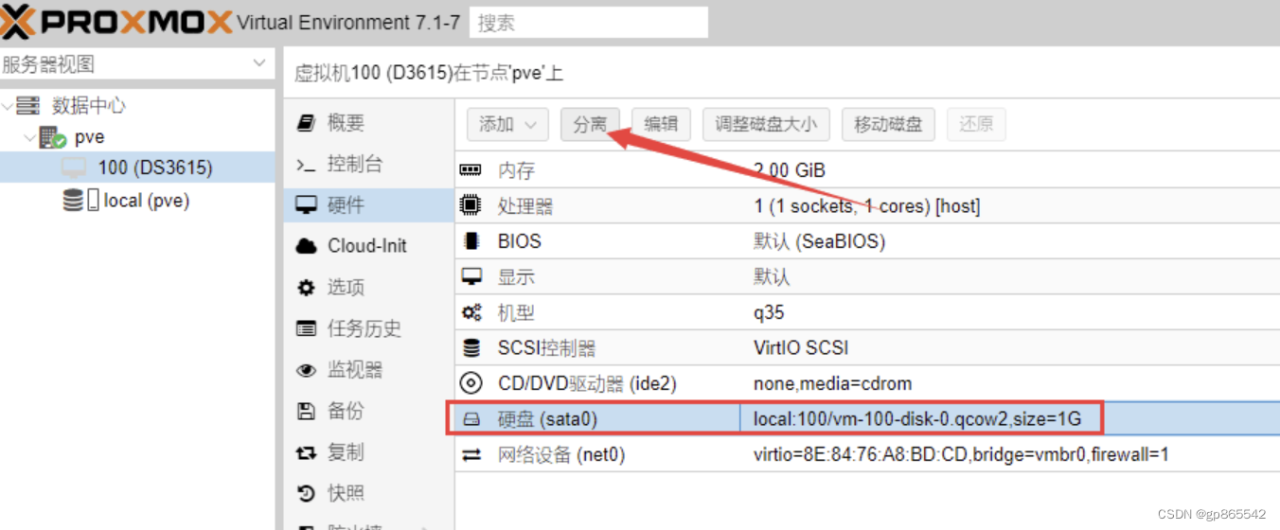This screenshot has width=1280, height=530.
Task: Open the 概要 summary tab
Action: click(369, 123)
